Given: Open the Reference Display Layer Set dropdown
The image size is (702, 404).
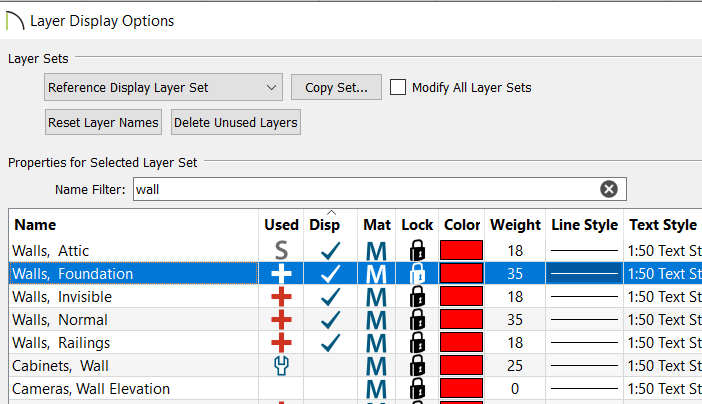Looking at the screenshot, I should [x=163, y=87].
